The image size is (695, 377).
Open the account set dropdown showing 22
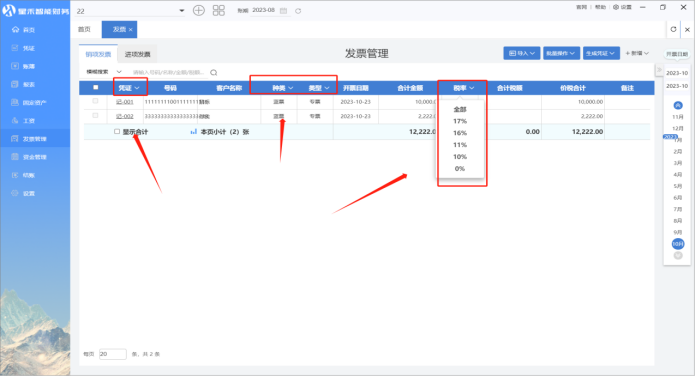click(x=130, y=11)
